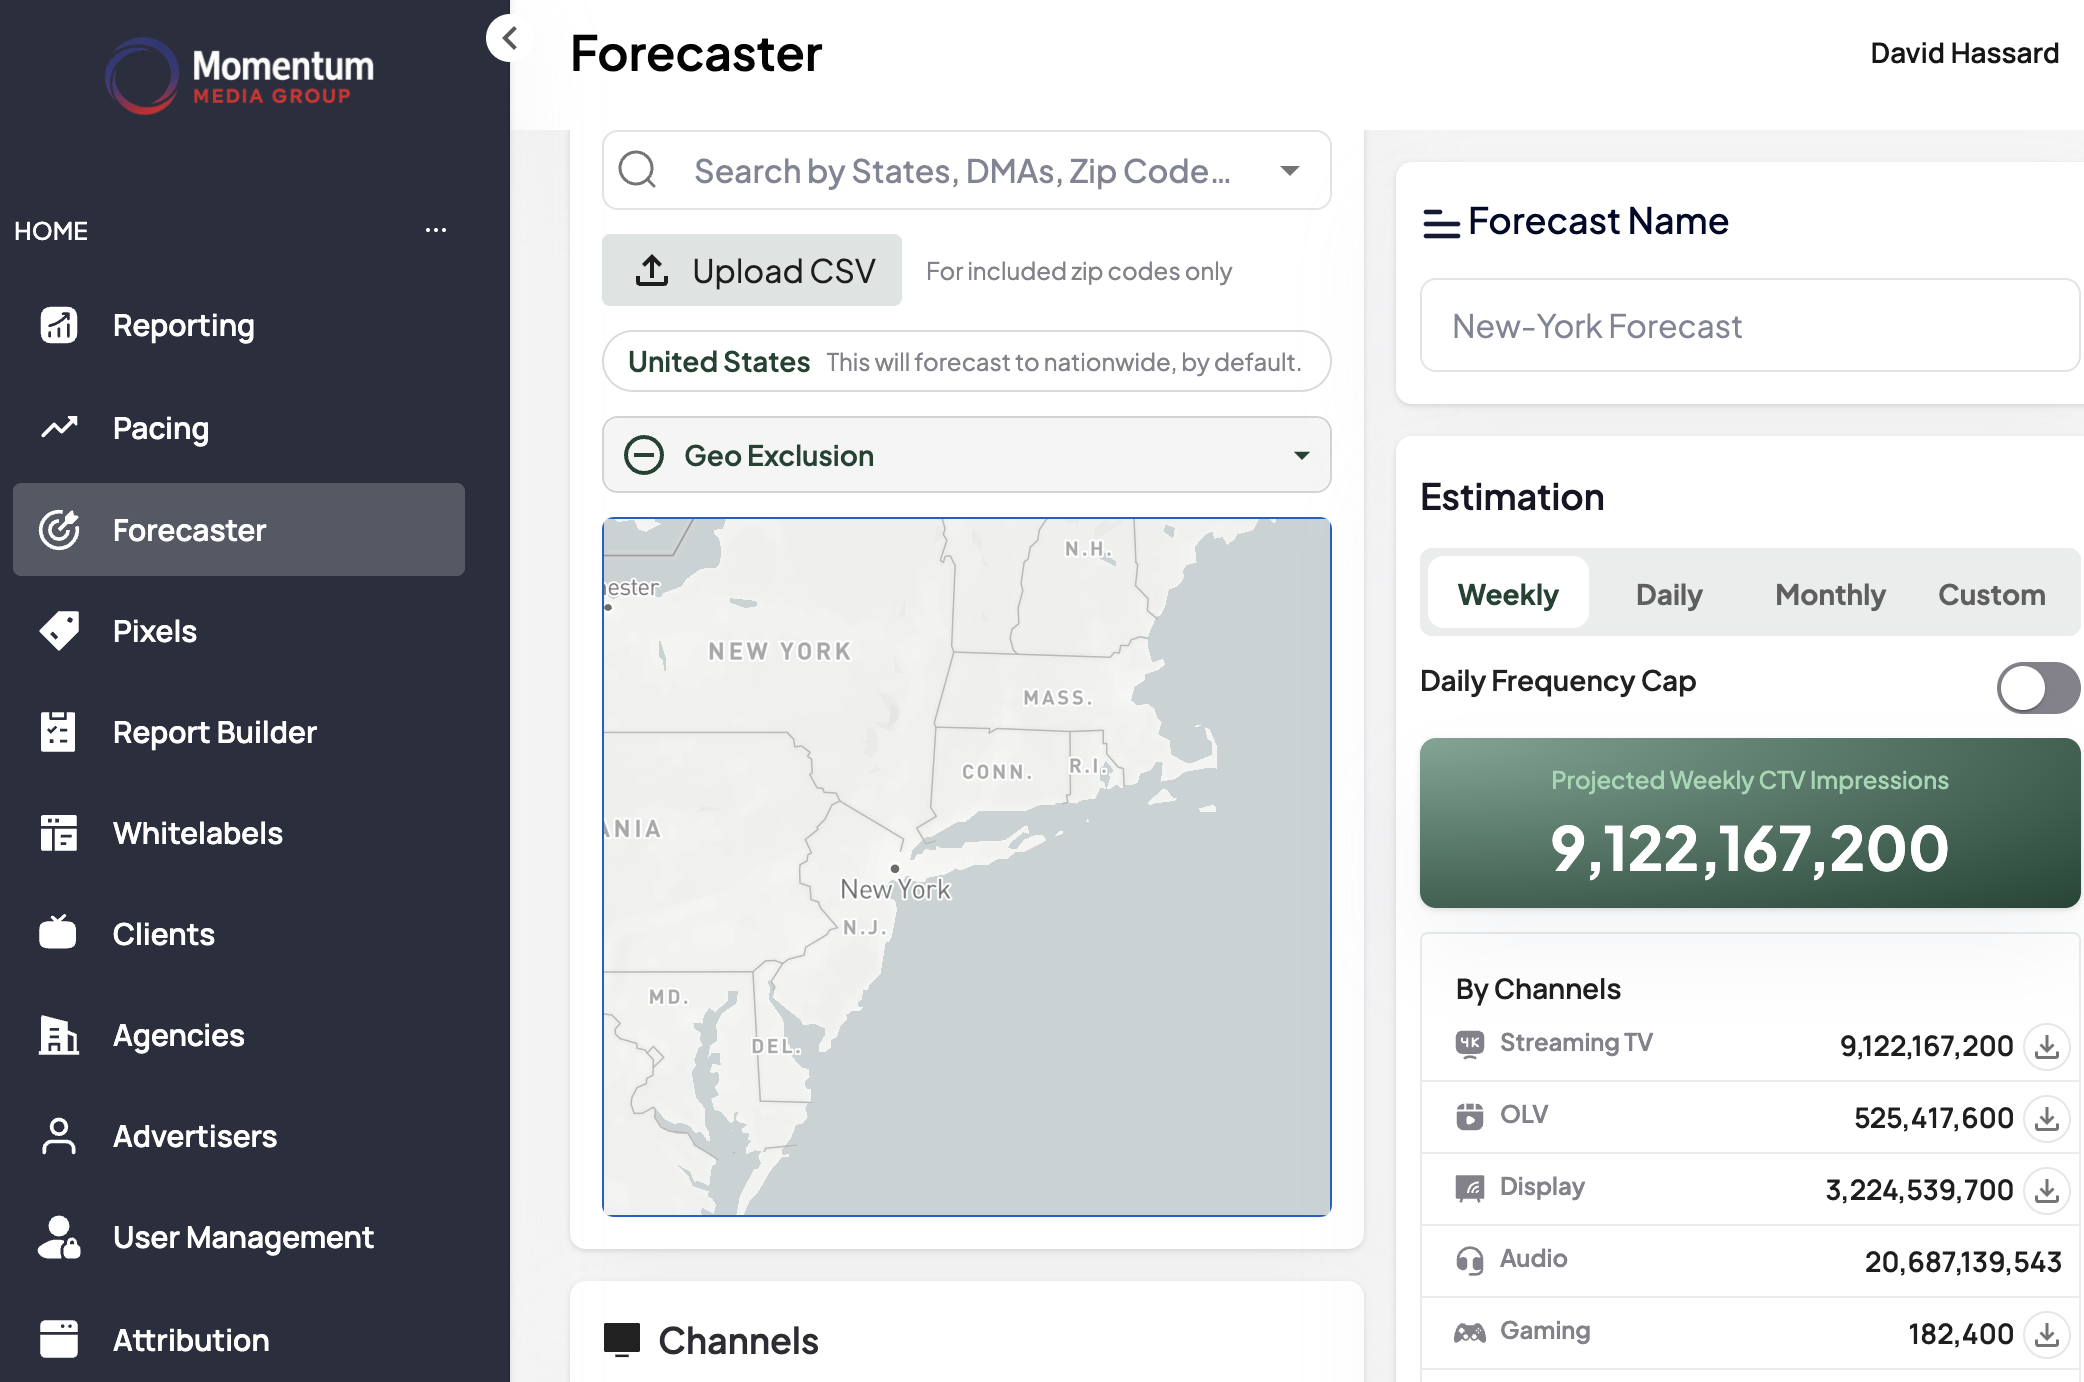Viewport: 2084px width, 1382px height.
Task: Go to User Management
Action: point(243,1238)
